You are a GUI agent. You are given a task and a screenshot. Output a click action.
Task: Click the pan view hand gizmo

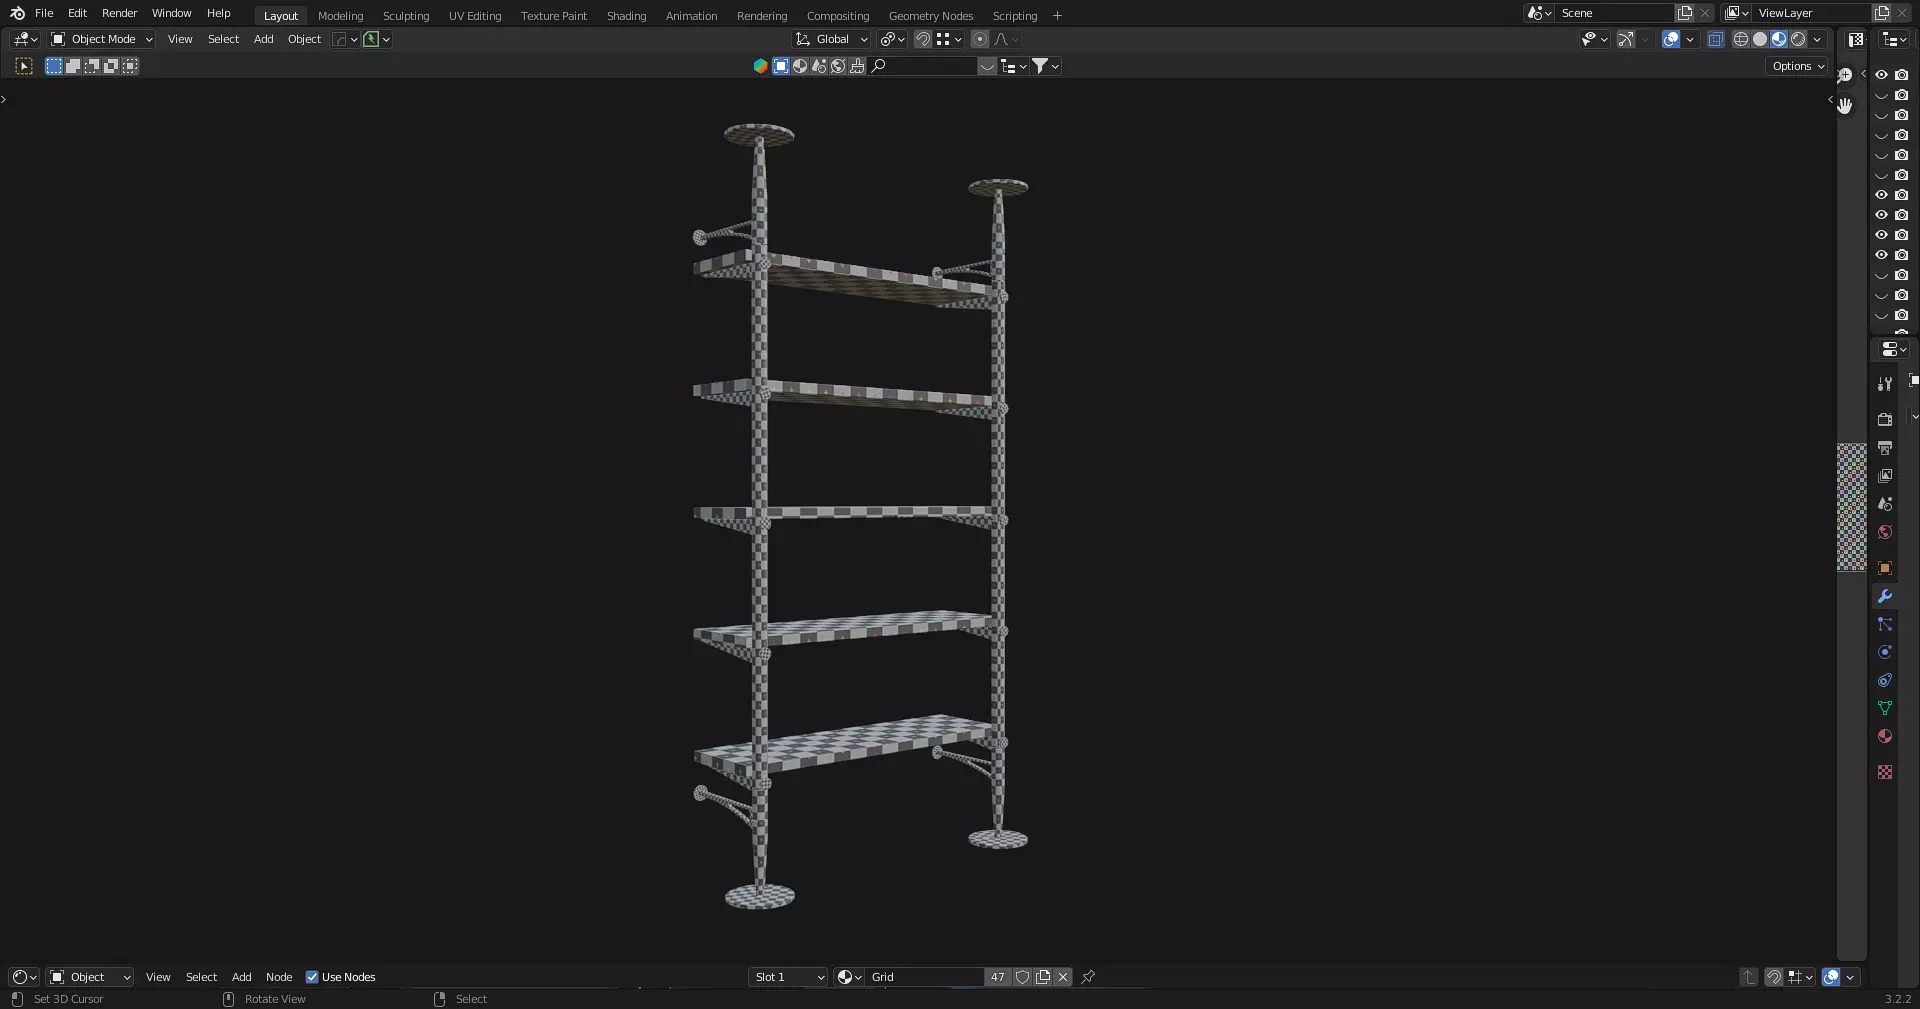[1845, 105]
